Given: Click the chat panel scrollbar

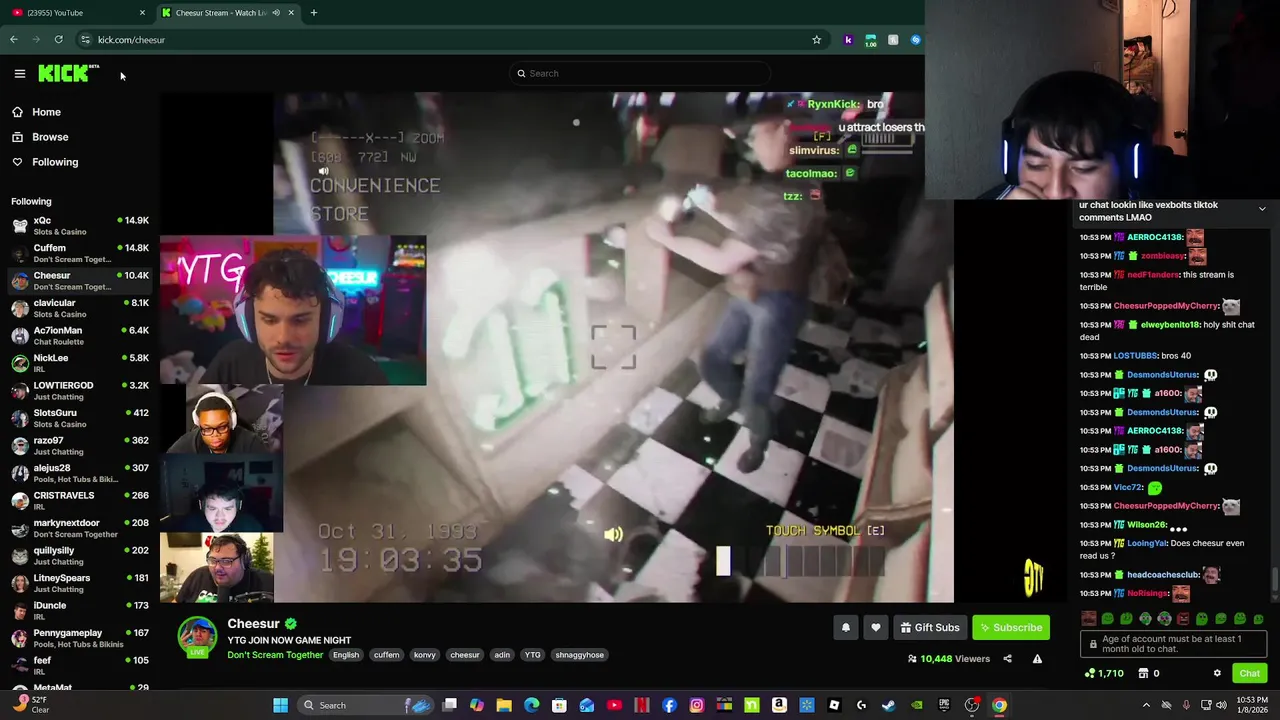Looking at the screenshot, I should coord(1274,580).
